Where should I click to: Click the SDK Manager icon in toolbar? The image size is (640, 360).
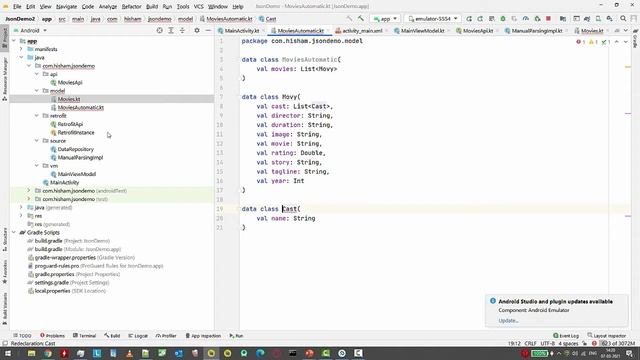609,19
